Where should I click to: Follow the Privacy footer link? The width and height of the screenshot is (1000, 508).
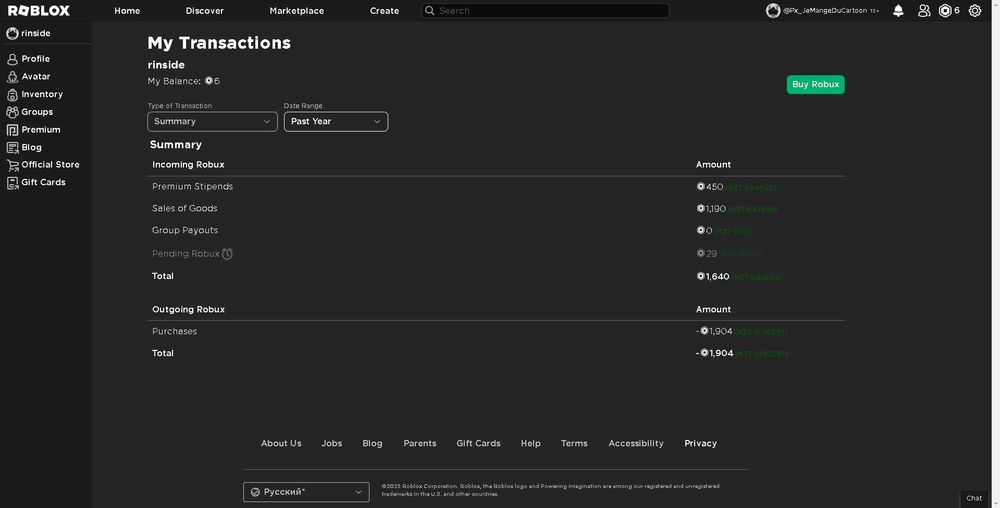pyautogui.click(x=700, y=443)
